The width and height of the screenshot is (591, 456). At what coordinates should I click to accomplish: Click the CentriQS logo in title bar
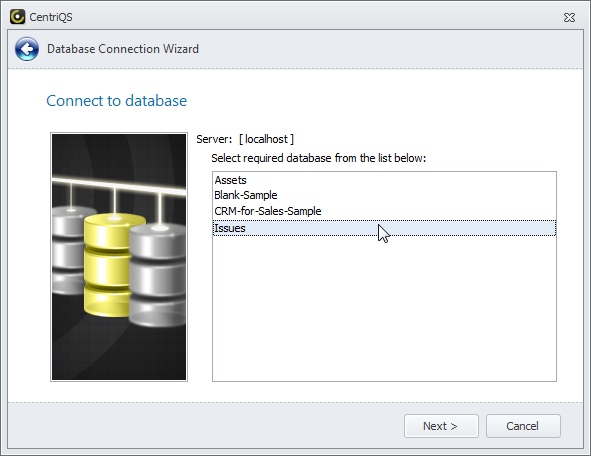click(17, 17)
